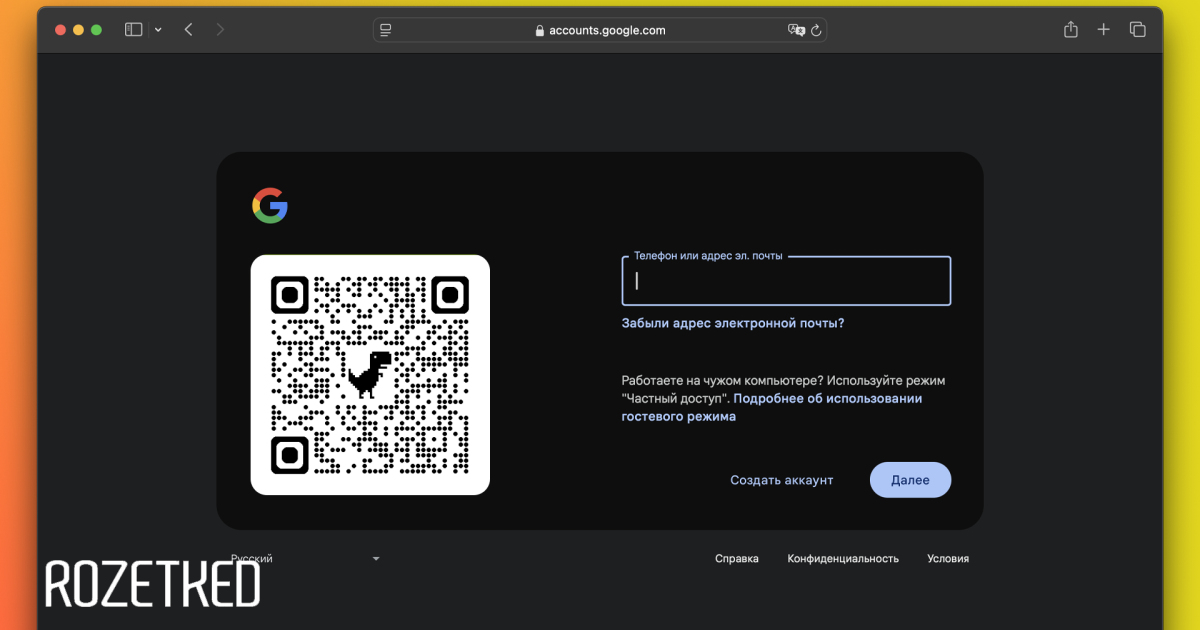Go forward with the forward arrow

pos(220,30)
